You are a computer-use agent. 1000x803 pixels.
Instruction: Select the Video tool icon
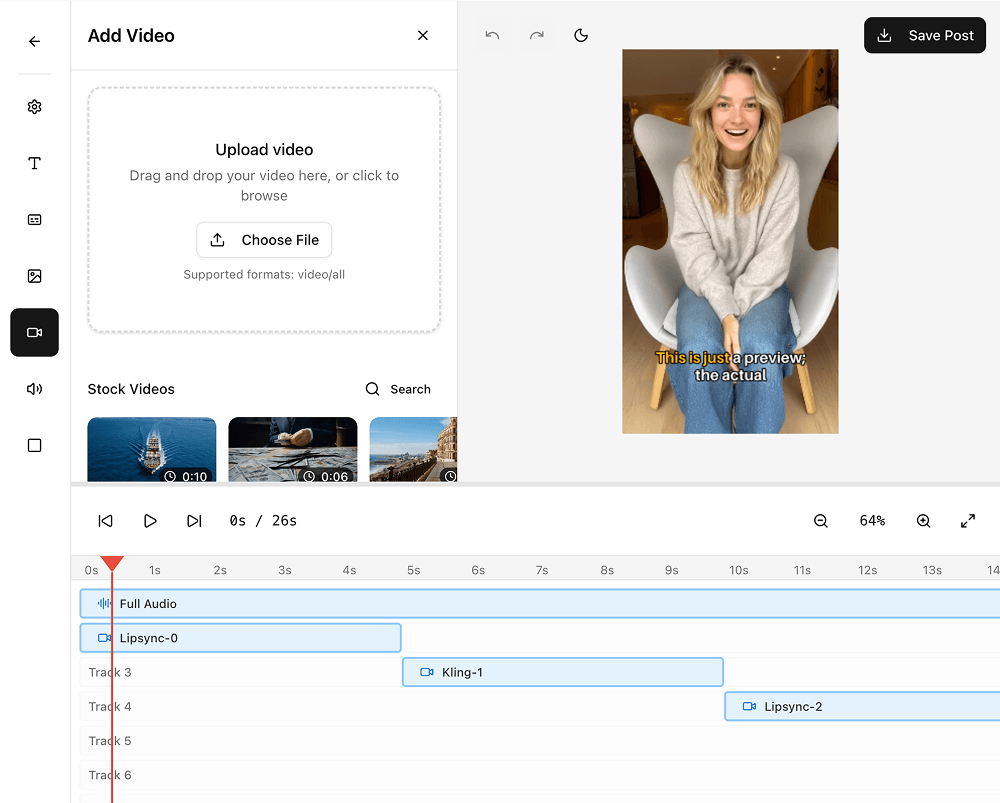pyautogui.click(x=34, y=332)
